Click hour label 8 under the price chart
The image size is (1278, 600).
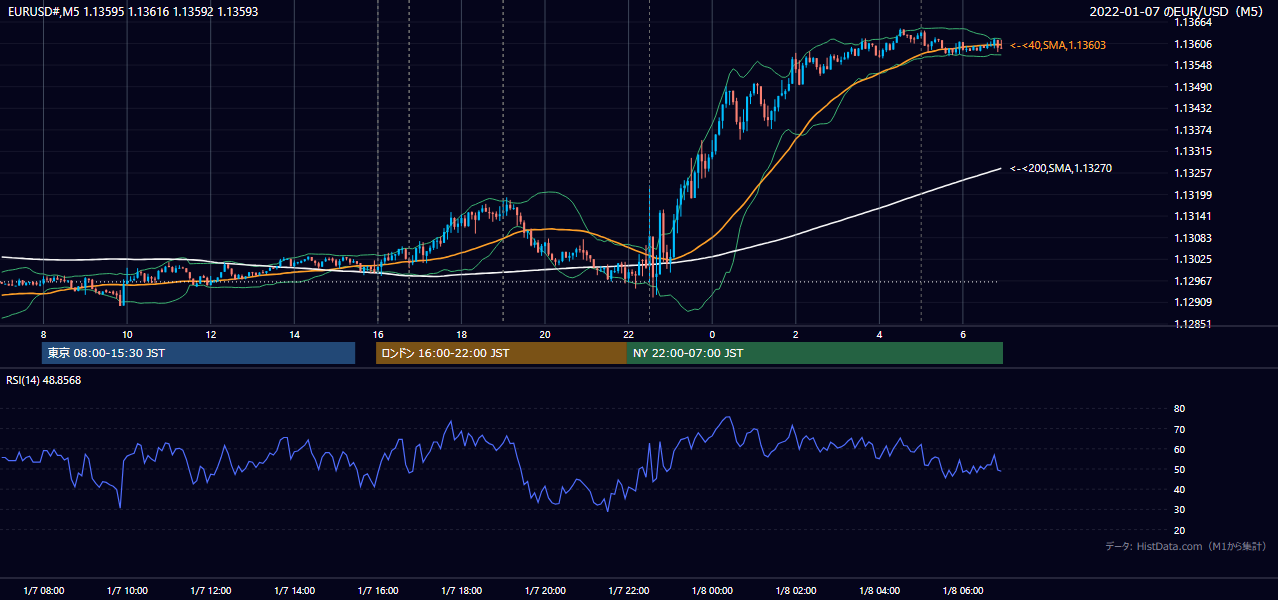43,334
